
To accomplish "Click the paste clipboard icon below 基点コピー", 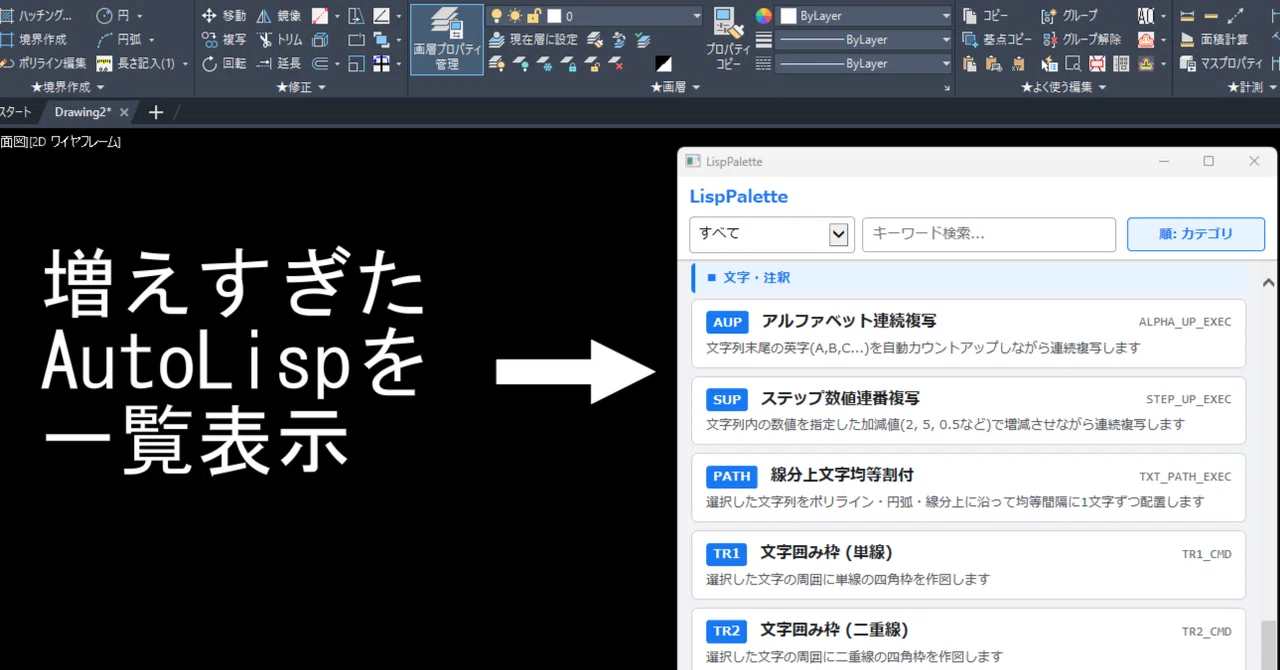I will click(970, 63).
